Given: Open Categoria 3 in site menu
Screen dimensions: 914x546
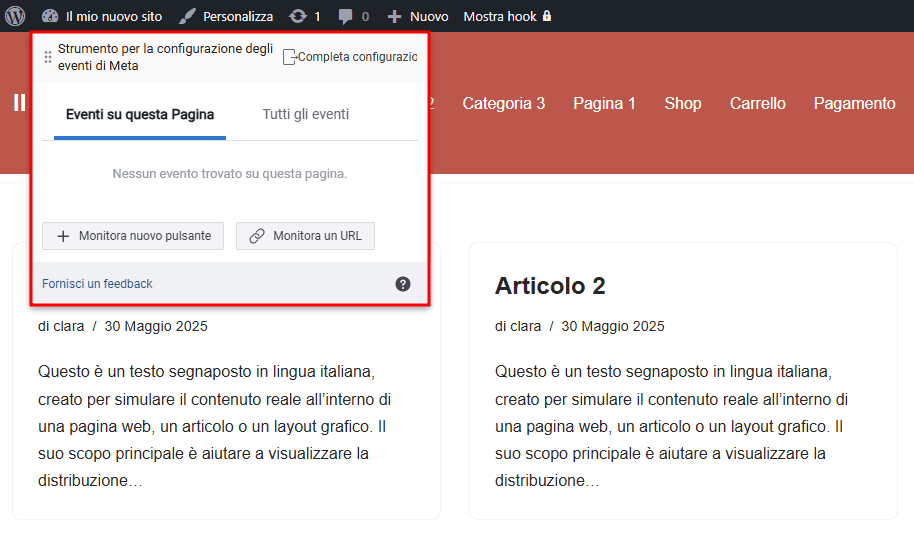Looking at the screenshot, I should click(504, 103).
